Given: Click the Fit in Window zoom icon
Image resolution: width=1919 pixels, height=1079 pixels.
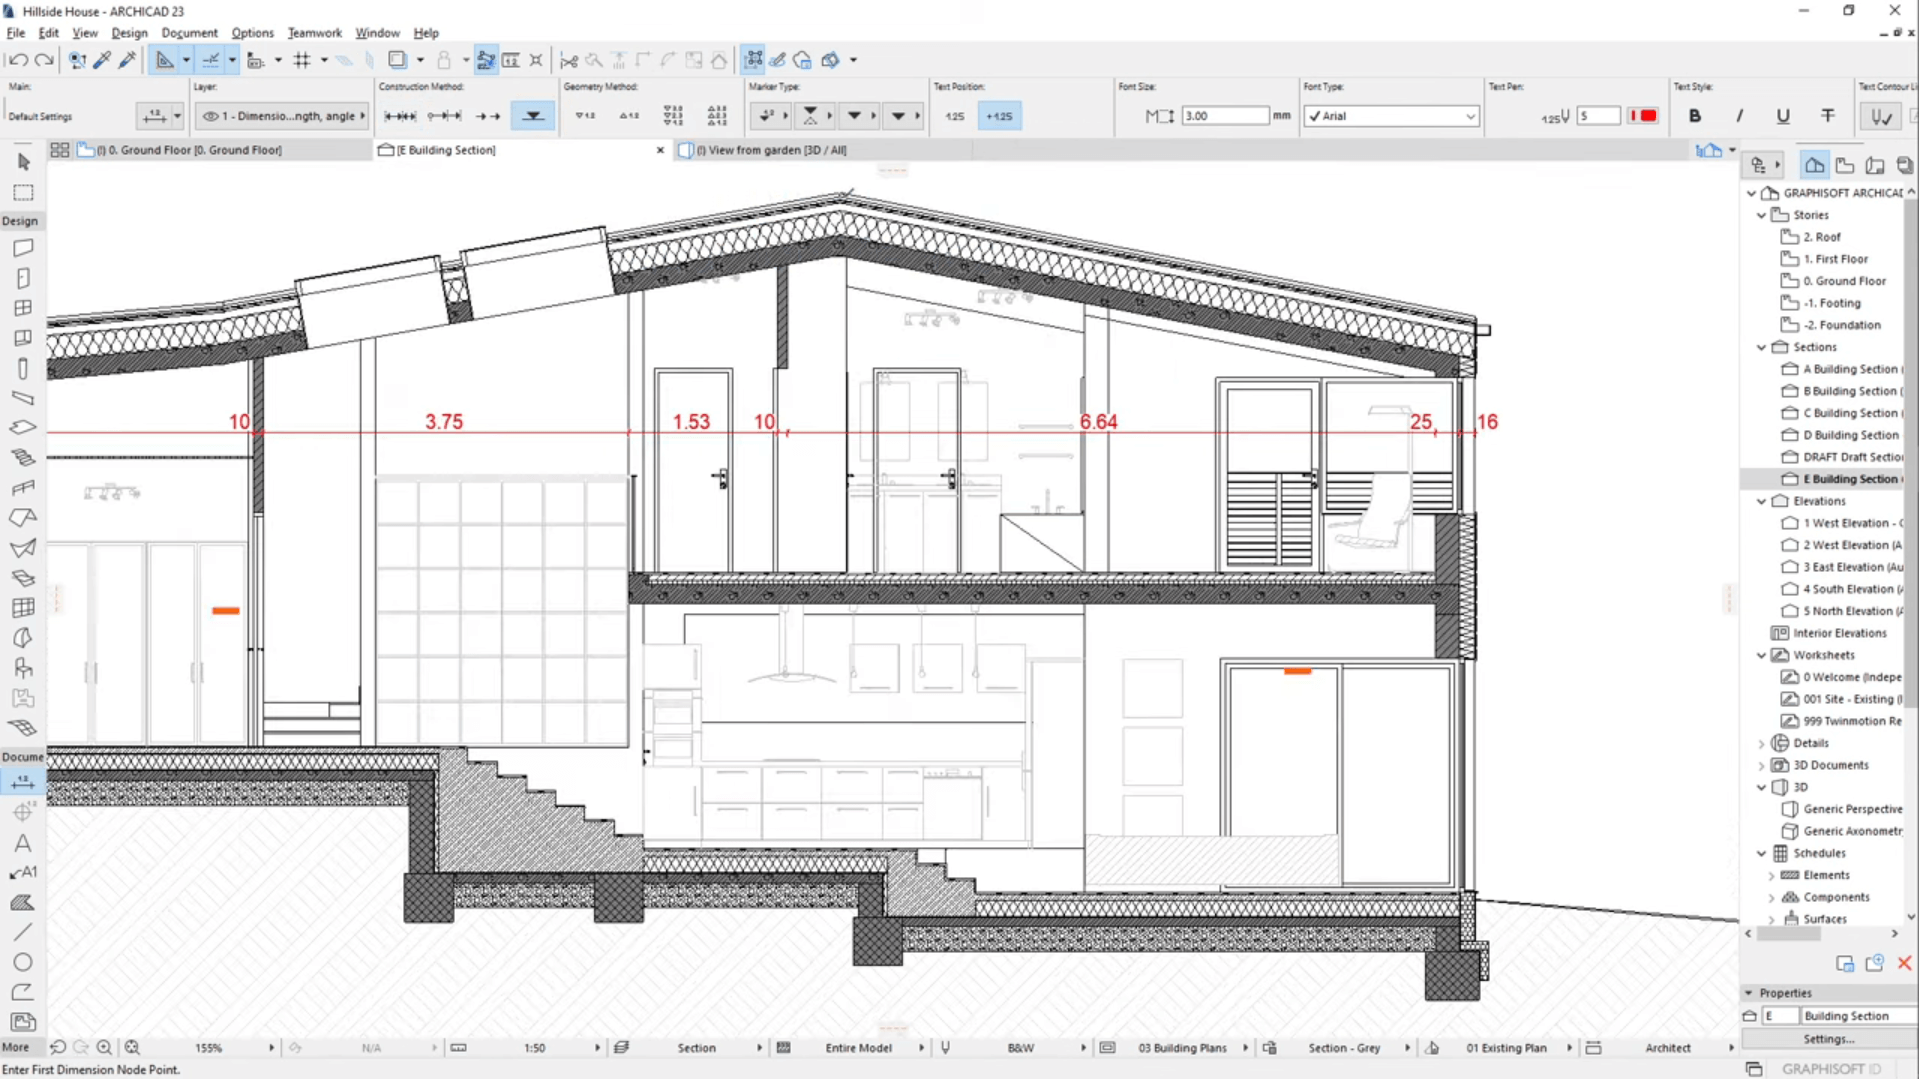Looking at the screenshot, I should pos(132,1048).
